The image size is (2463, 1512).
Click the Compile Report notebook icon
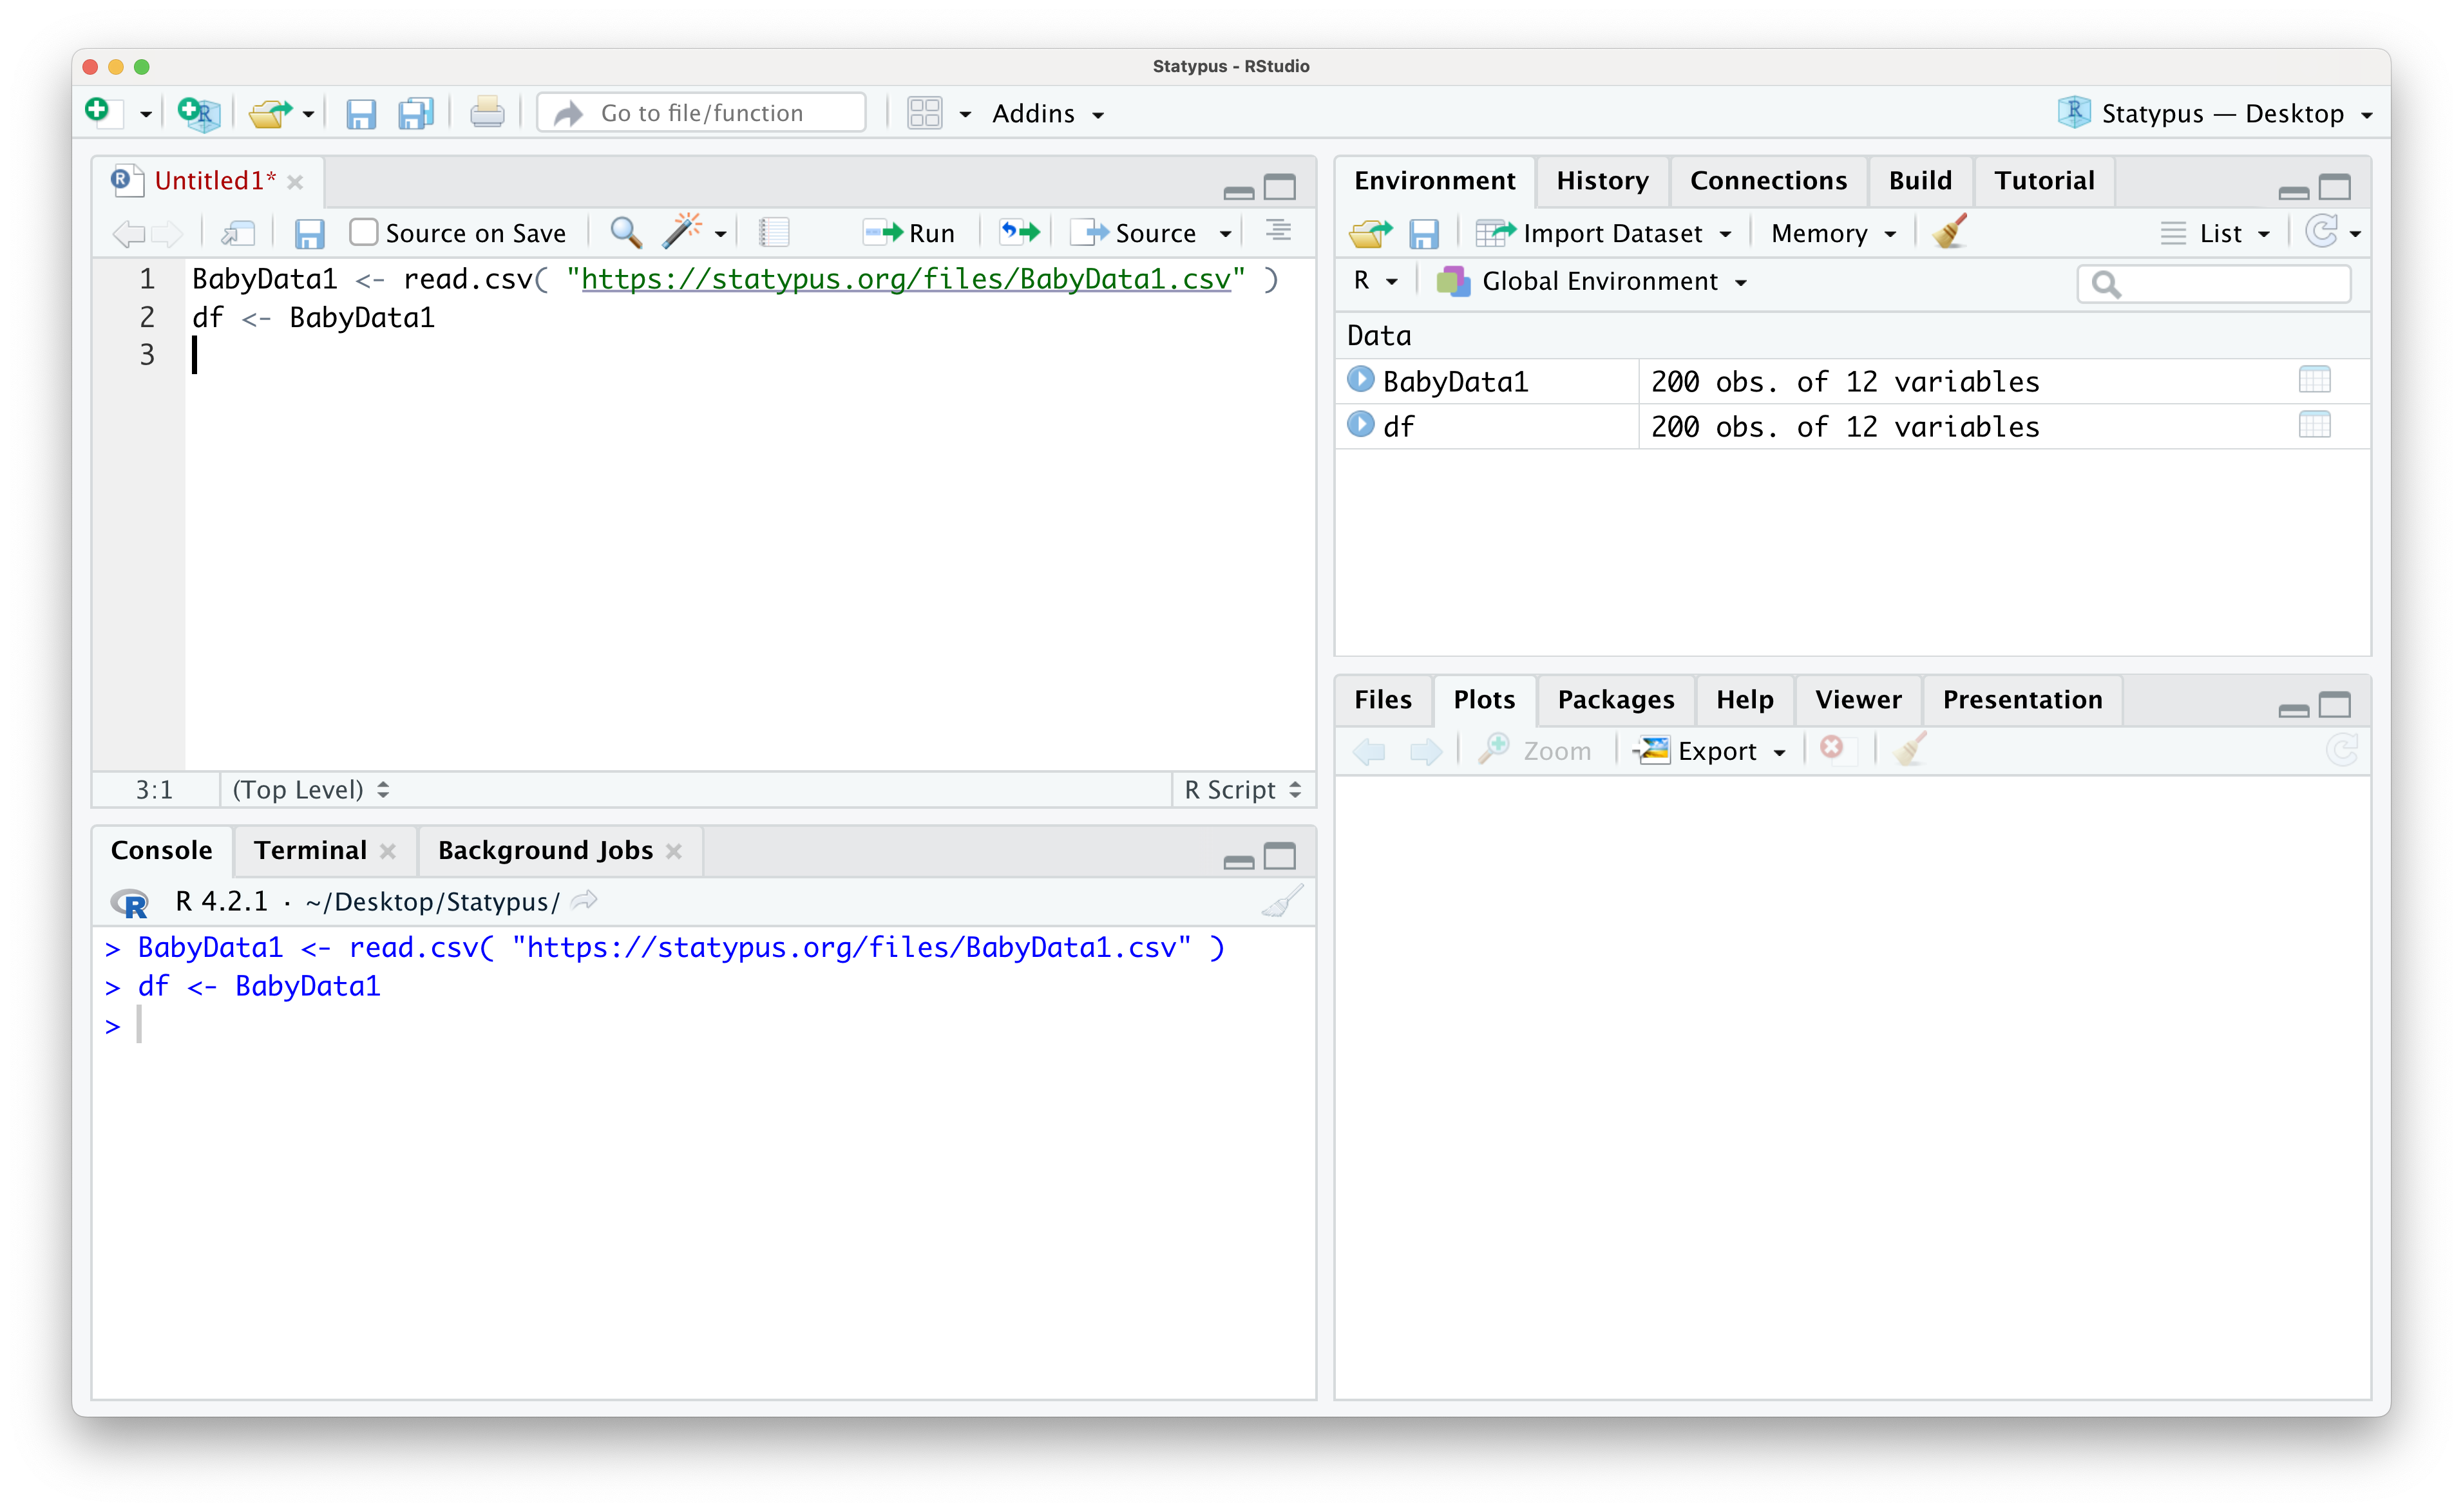(773, 232)
